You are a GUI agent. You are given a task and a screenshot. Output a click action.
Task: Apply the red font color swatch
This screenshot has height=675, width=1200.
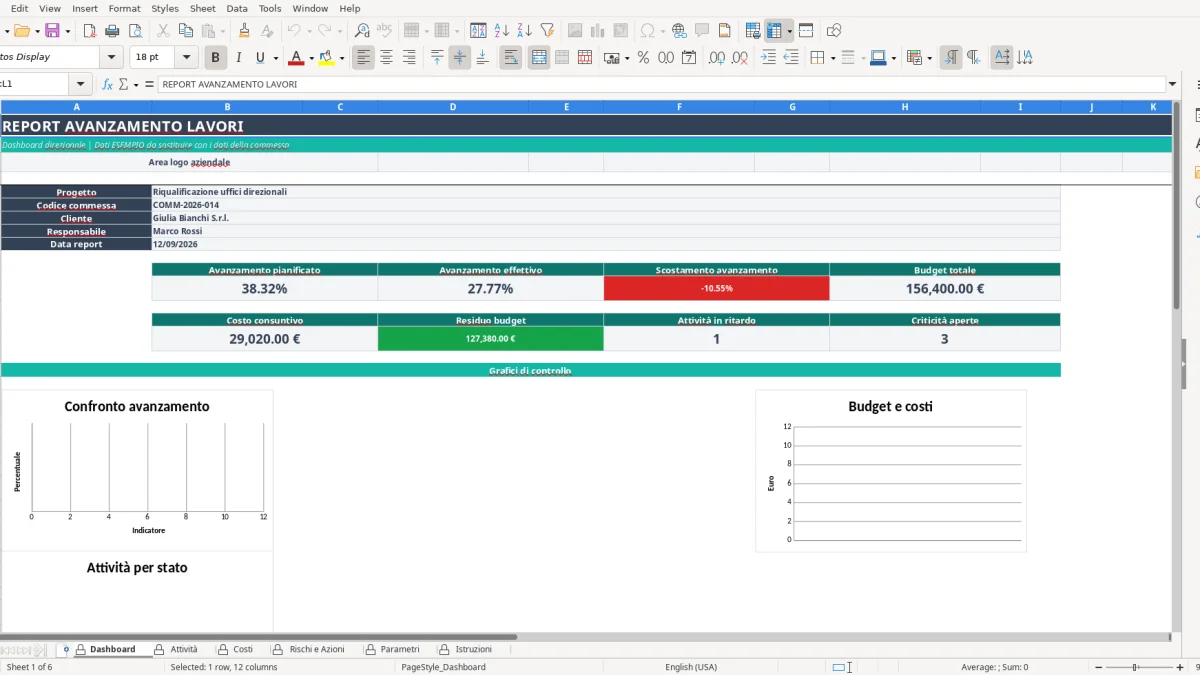[x=296, y=58]
